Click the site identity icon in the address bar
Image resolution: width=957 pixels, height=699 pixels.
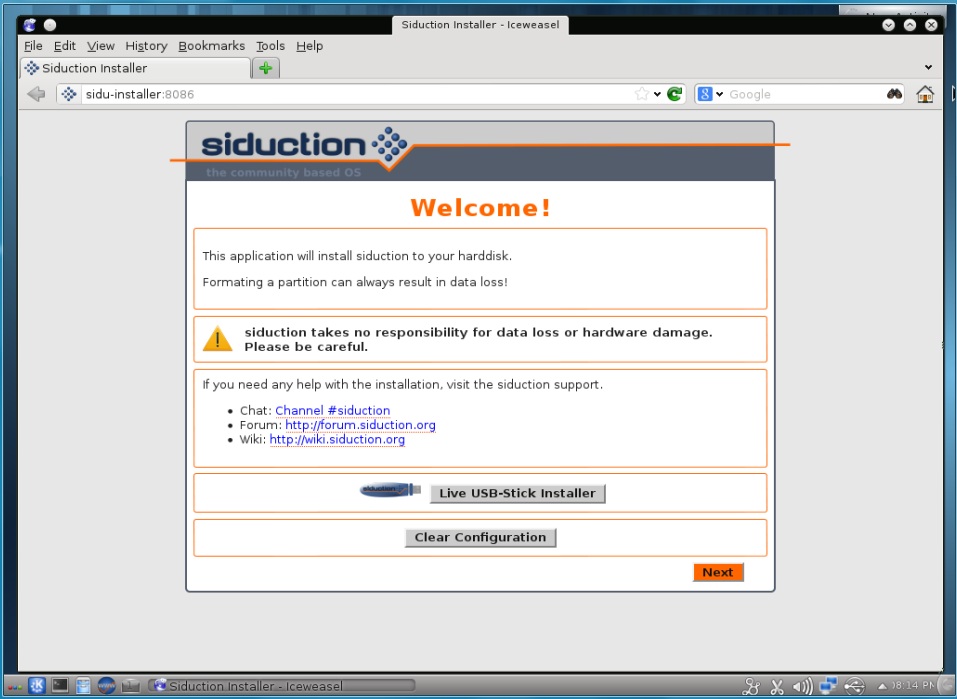(x=69, y=94)
